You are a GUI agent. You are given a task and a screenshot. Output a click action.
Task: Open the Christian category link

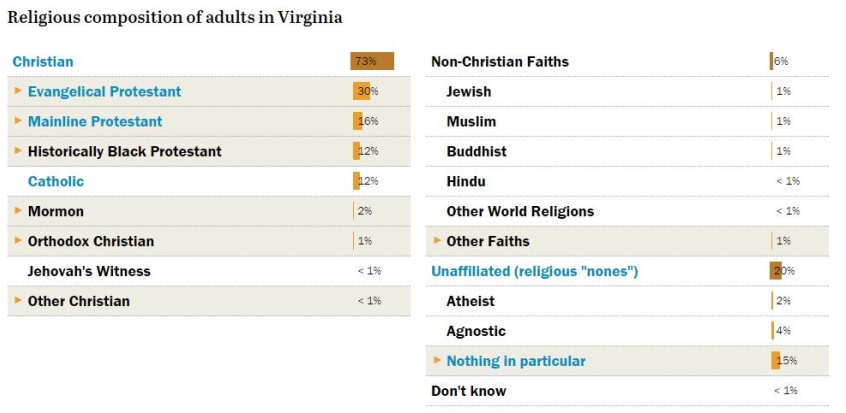coord(43,62)
